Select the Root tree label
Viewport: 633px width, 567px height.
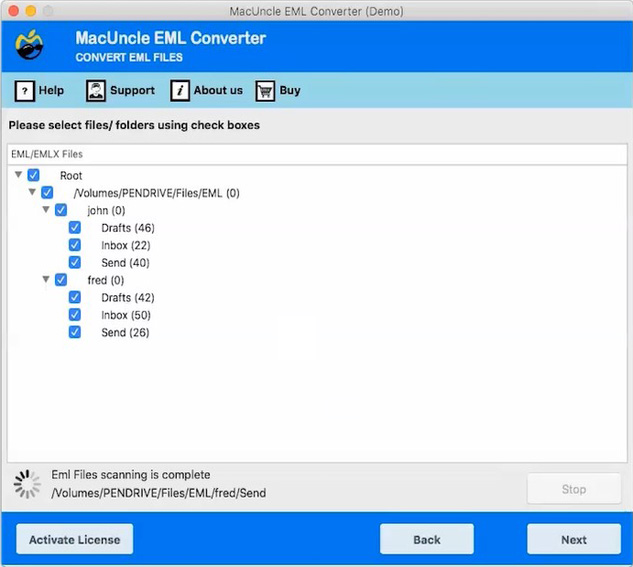click(71, 176)
